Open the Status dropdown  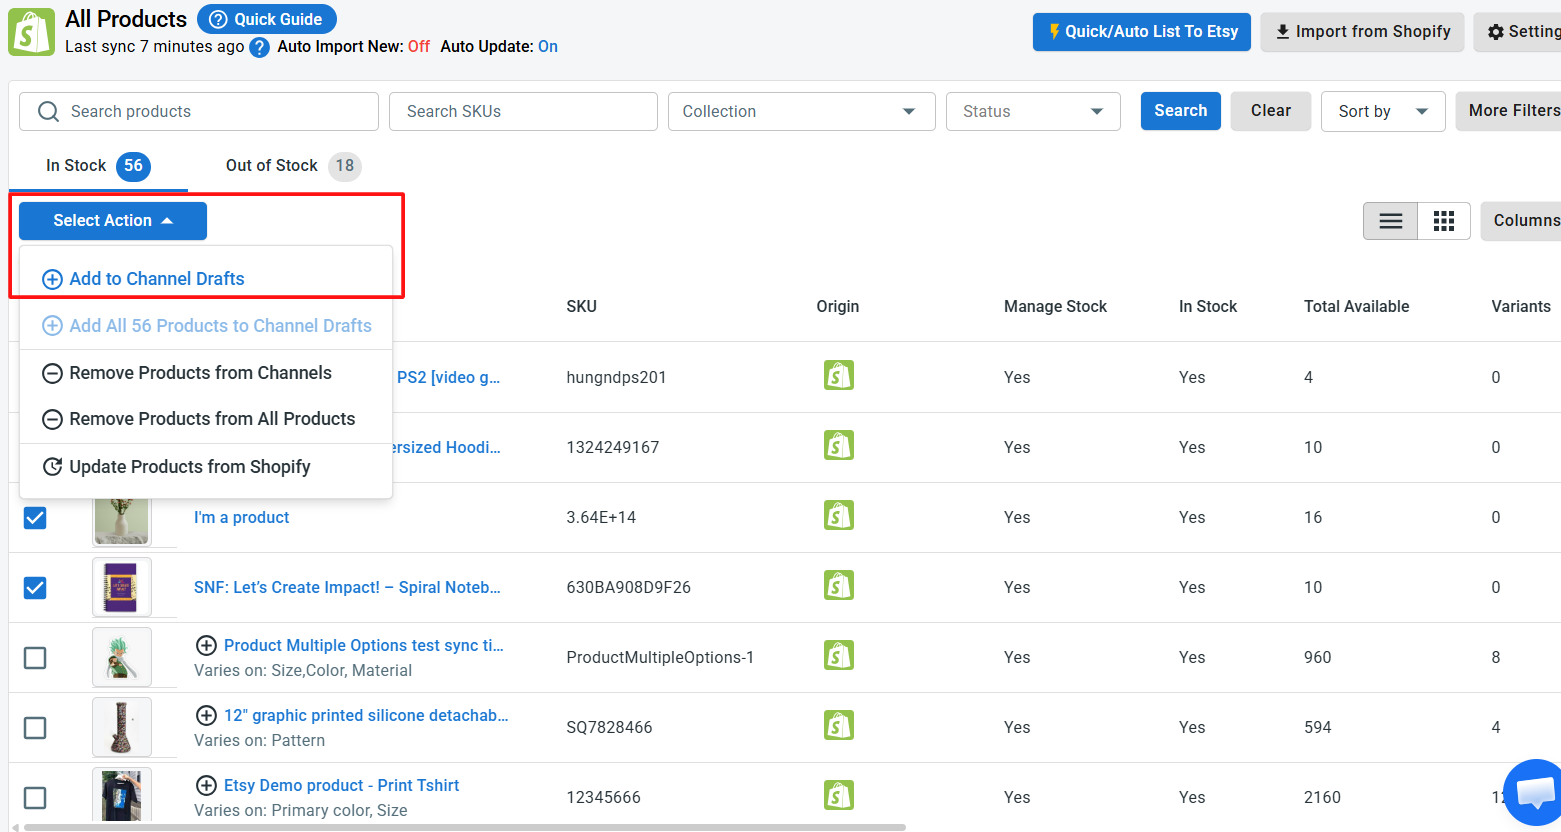point(1033,111)
